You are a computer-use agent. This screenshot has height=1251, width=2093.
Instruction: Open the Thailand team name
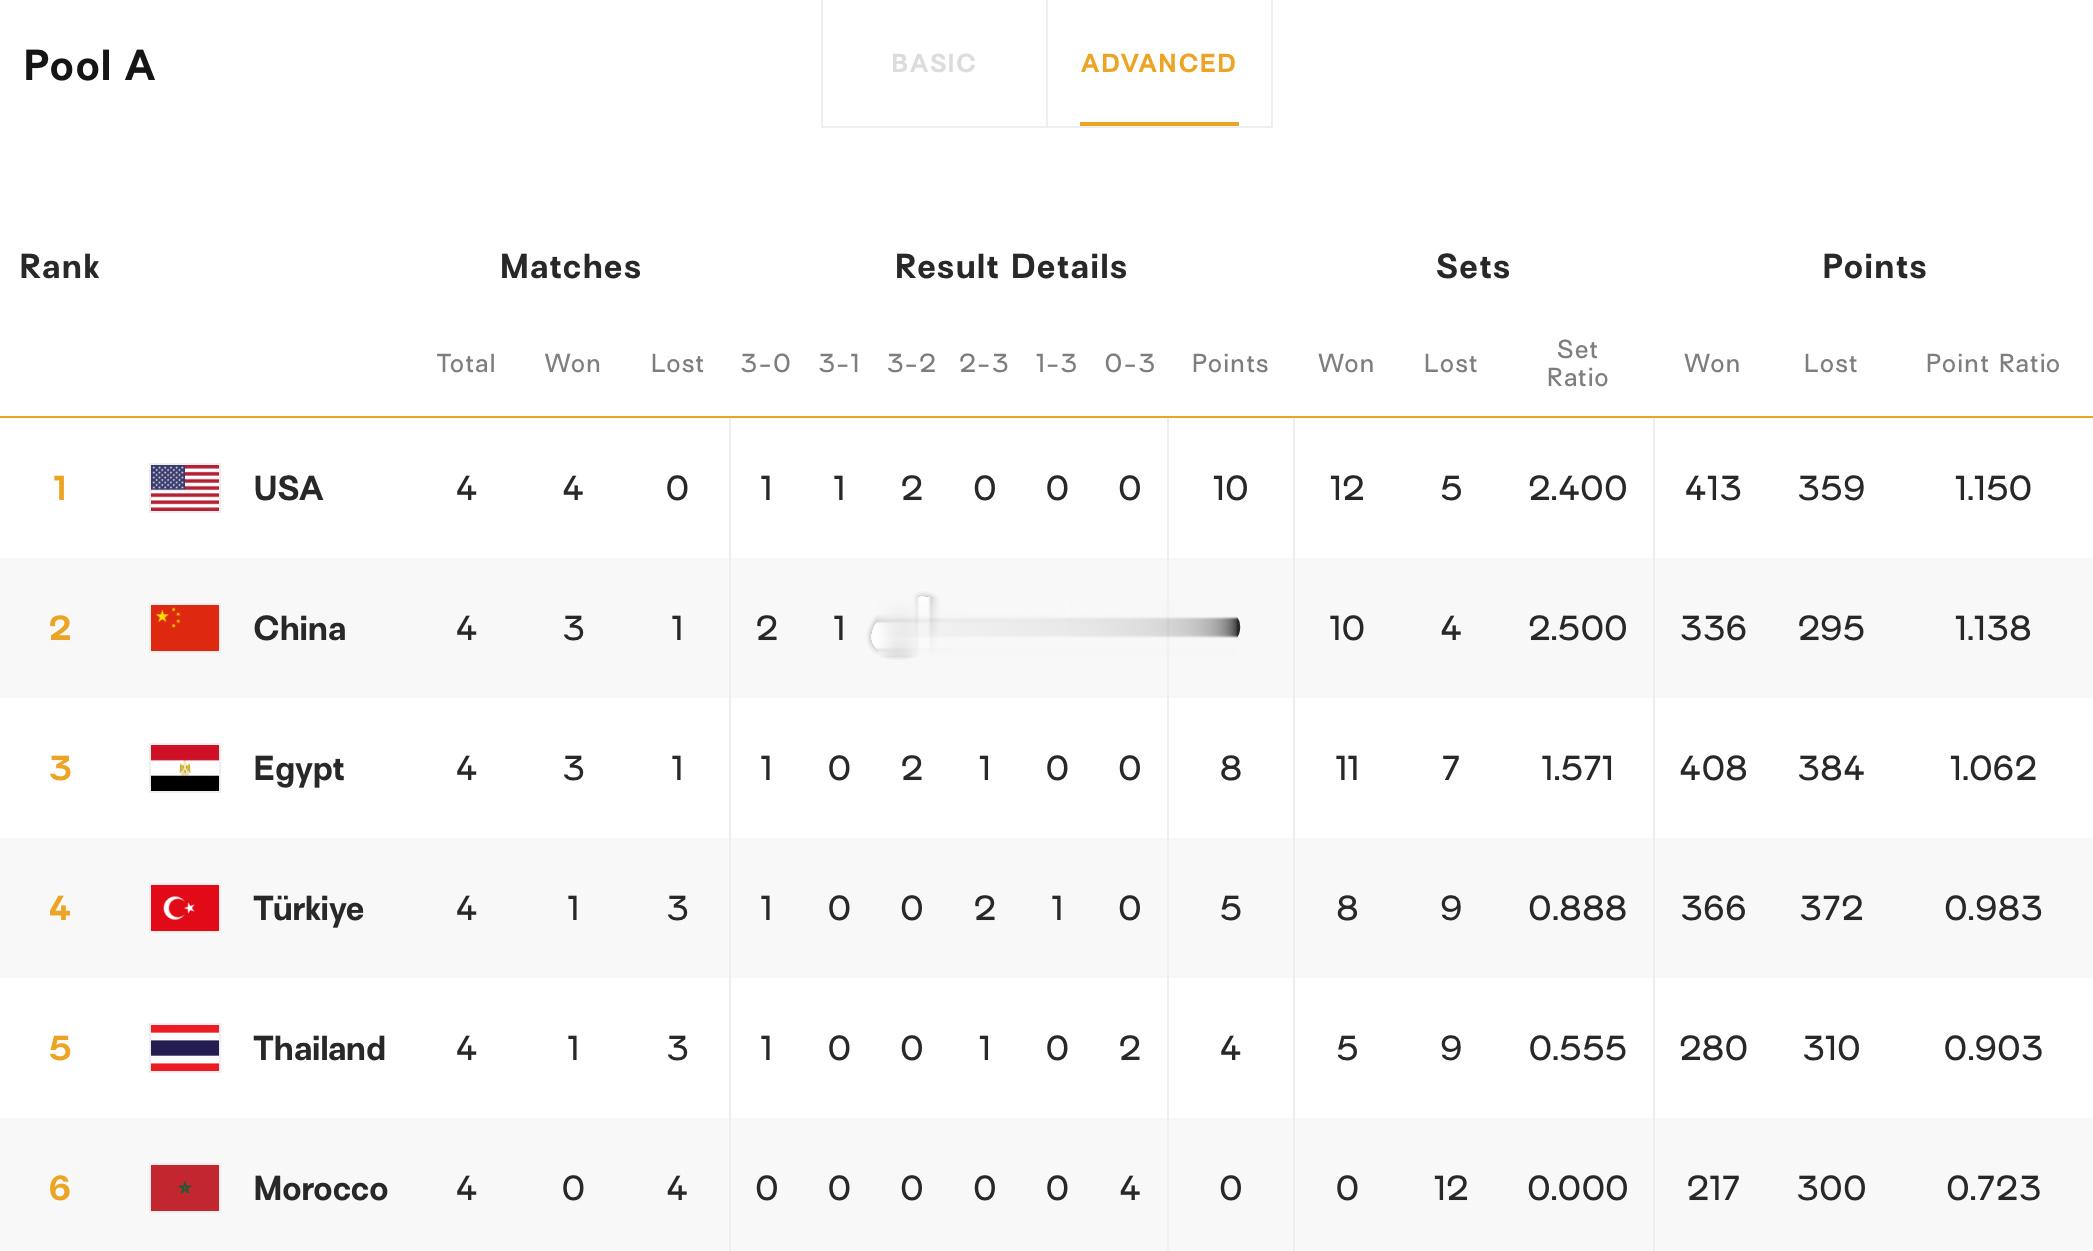(x=319, y=1048)
